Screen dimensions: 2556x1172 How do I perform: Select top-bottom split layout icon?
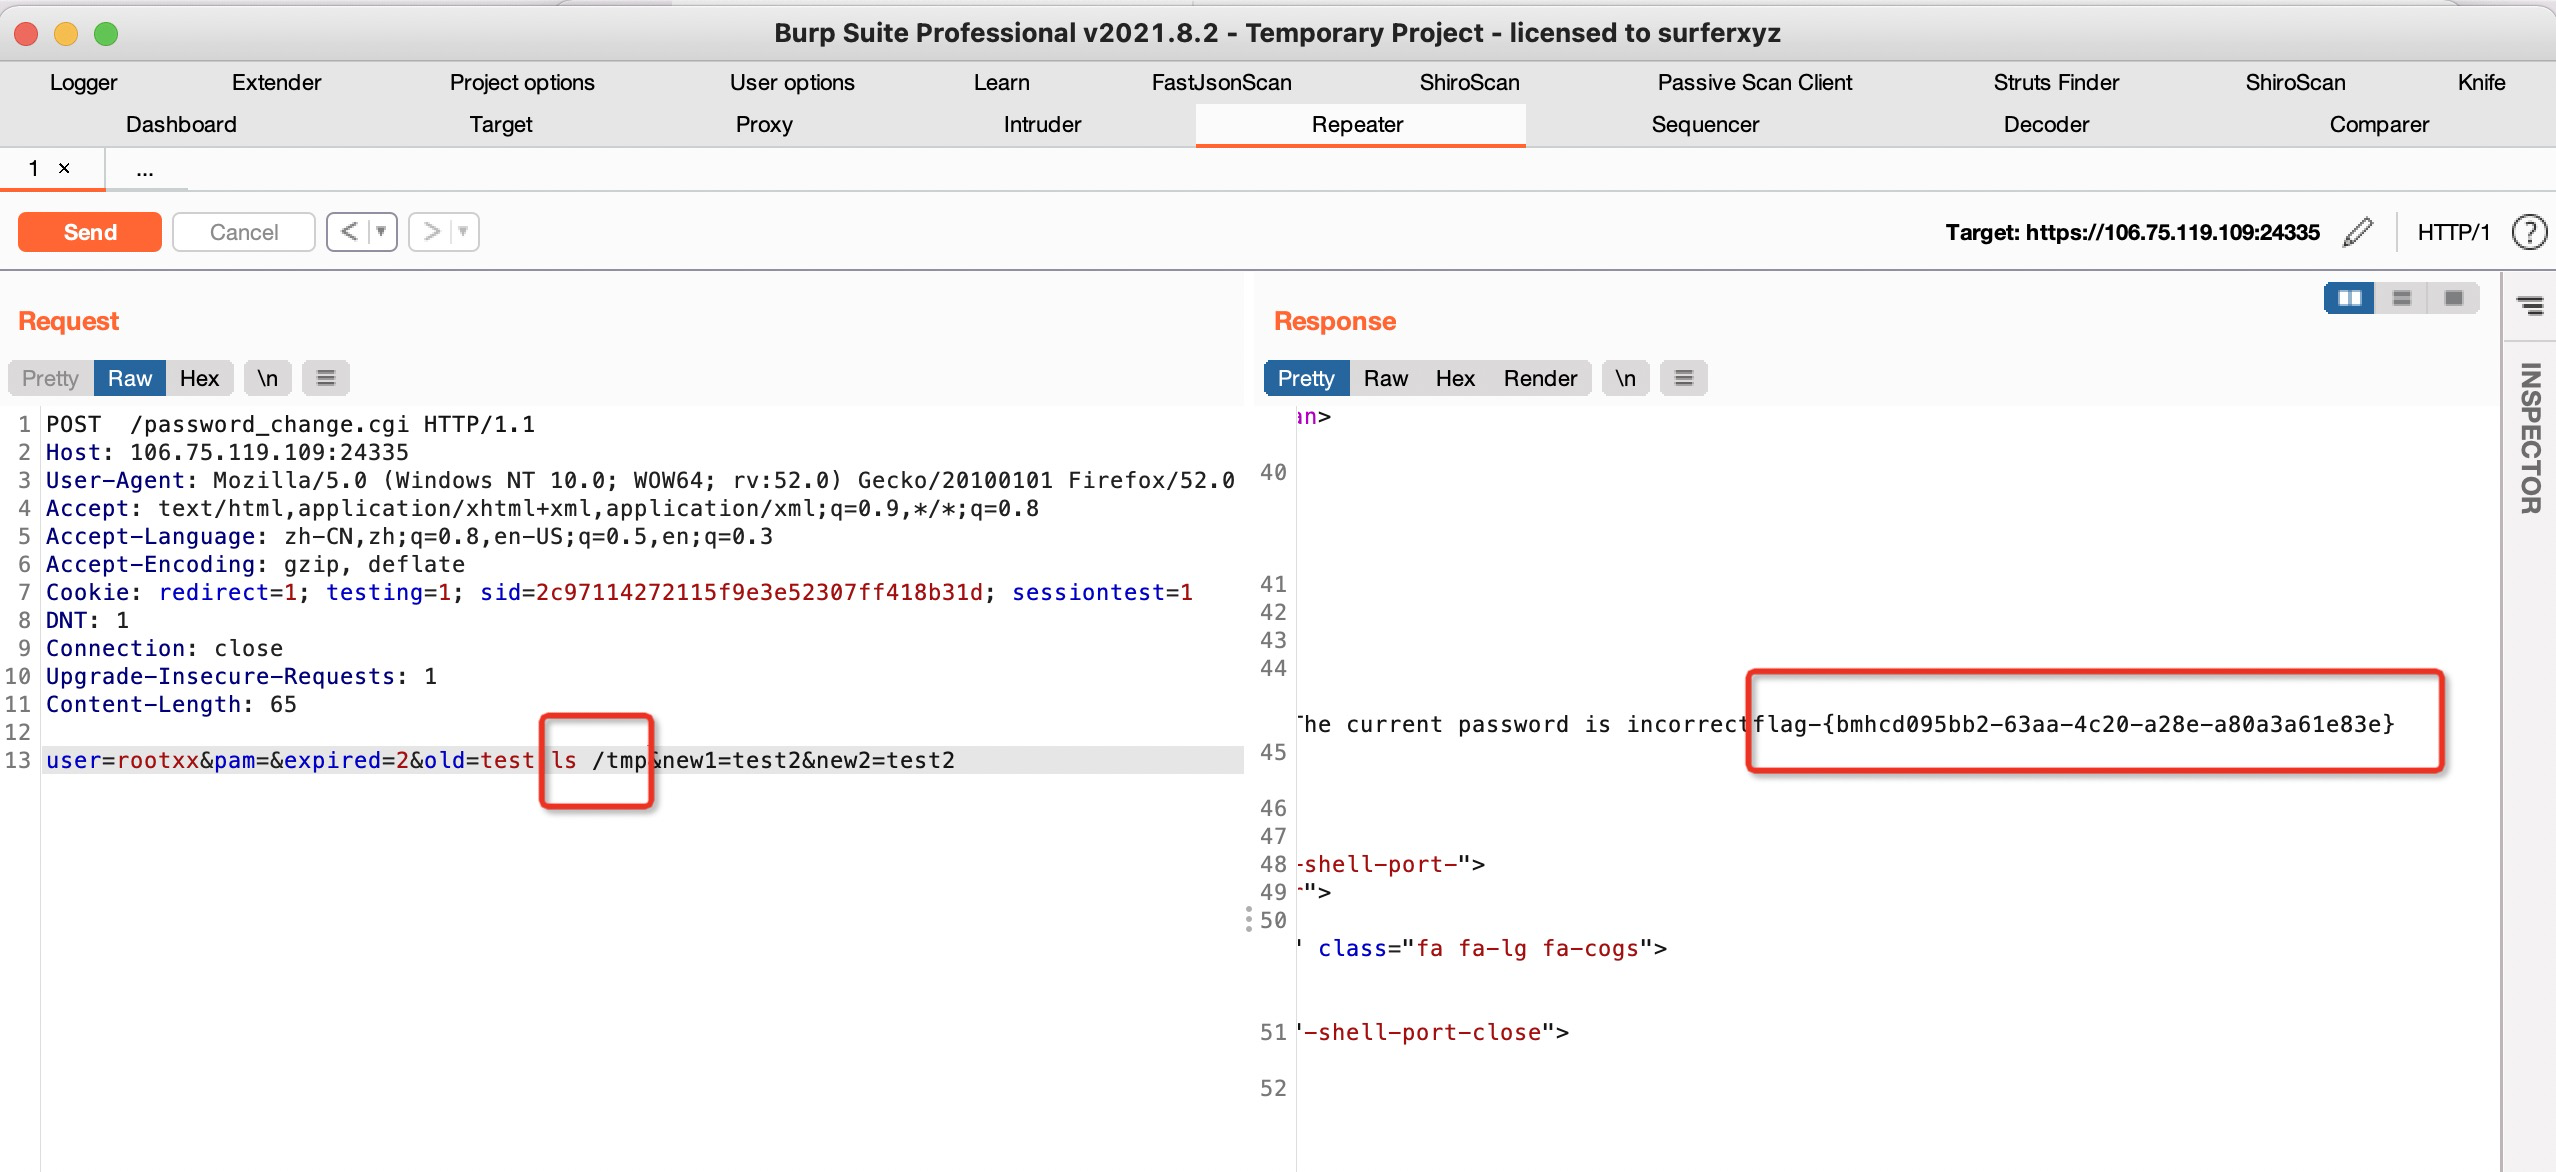pyautogui.click(x=2401, y=298)
